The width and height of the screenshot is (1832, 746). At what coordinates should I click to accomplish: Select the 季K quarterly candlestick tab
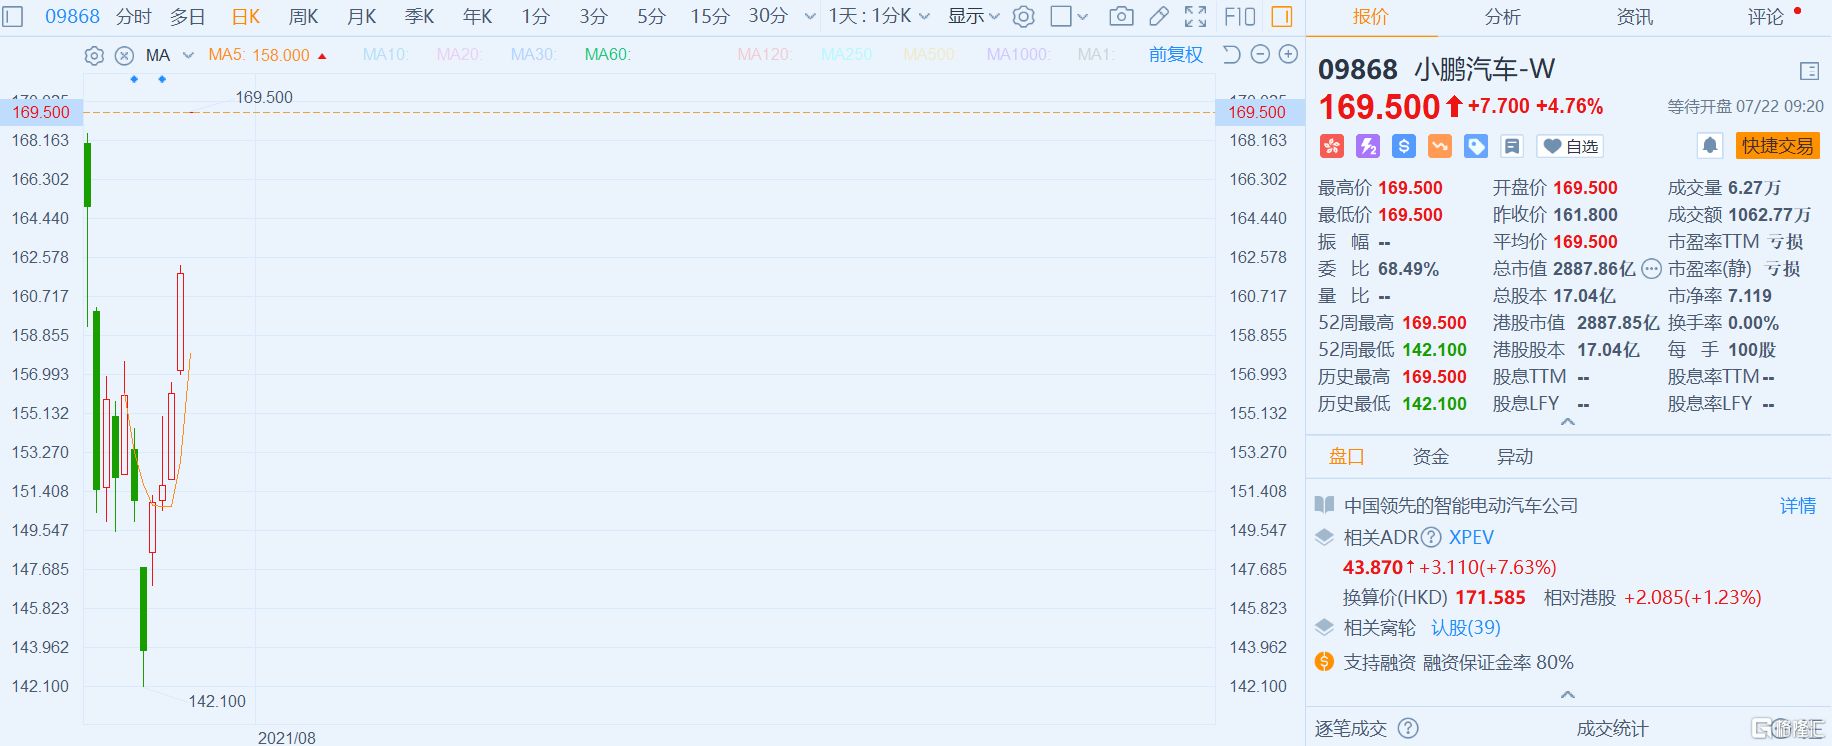[x=420, y=17]
